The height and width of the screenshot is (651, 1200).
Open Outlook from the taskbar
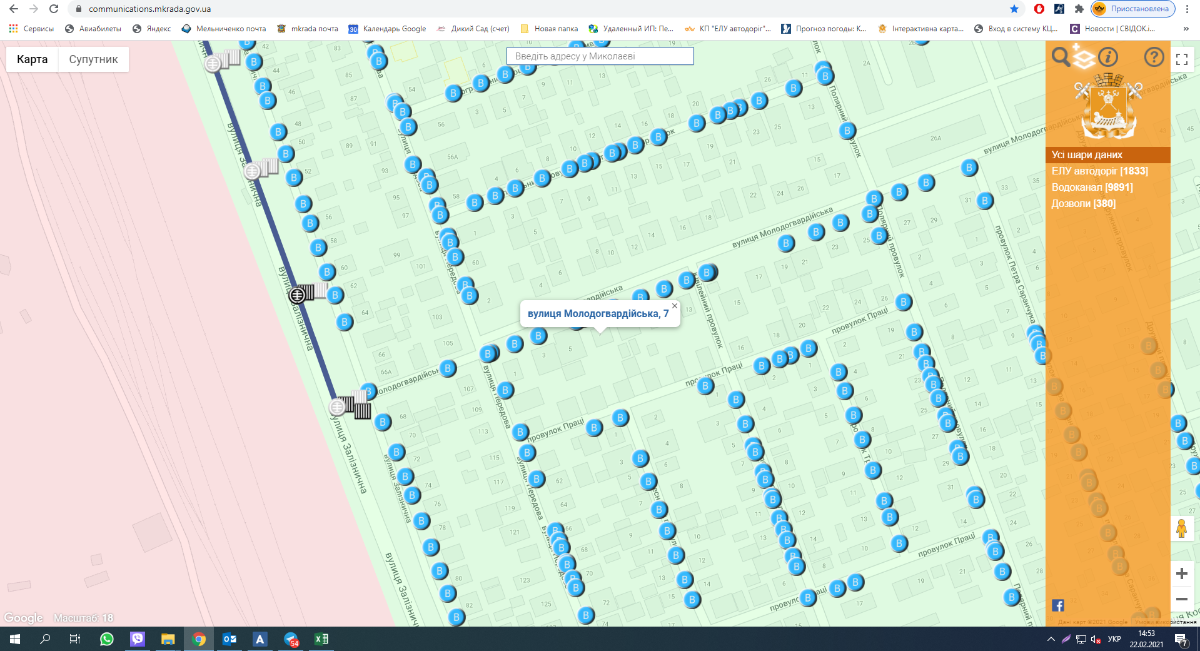[x=229, y=639]
